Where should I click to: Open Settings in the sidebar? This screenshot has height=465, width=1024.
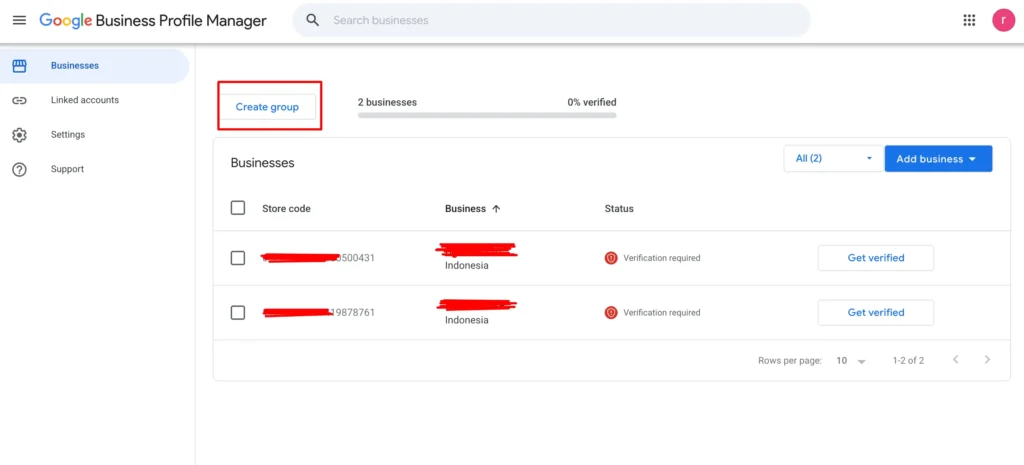[95, 135]
